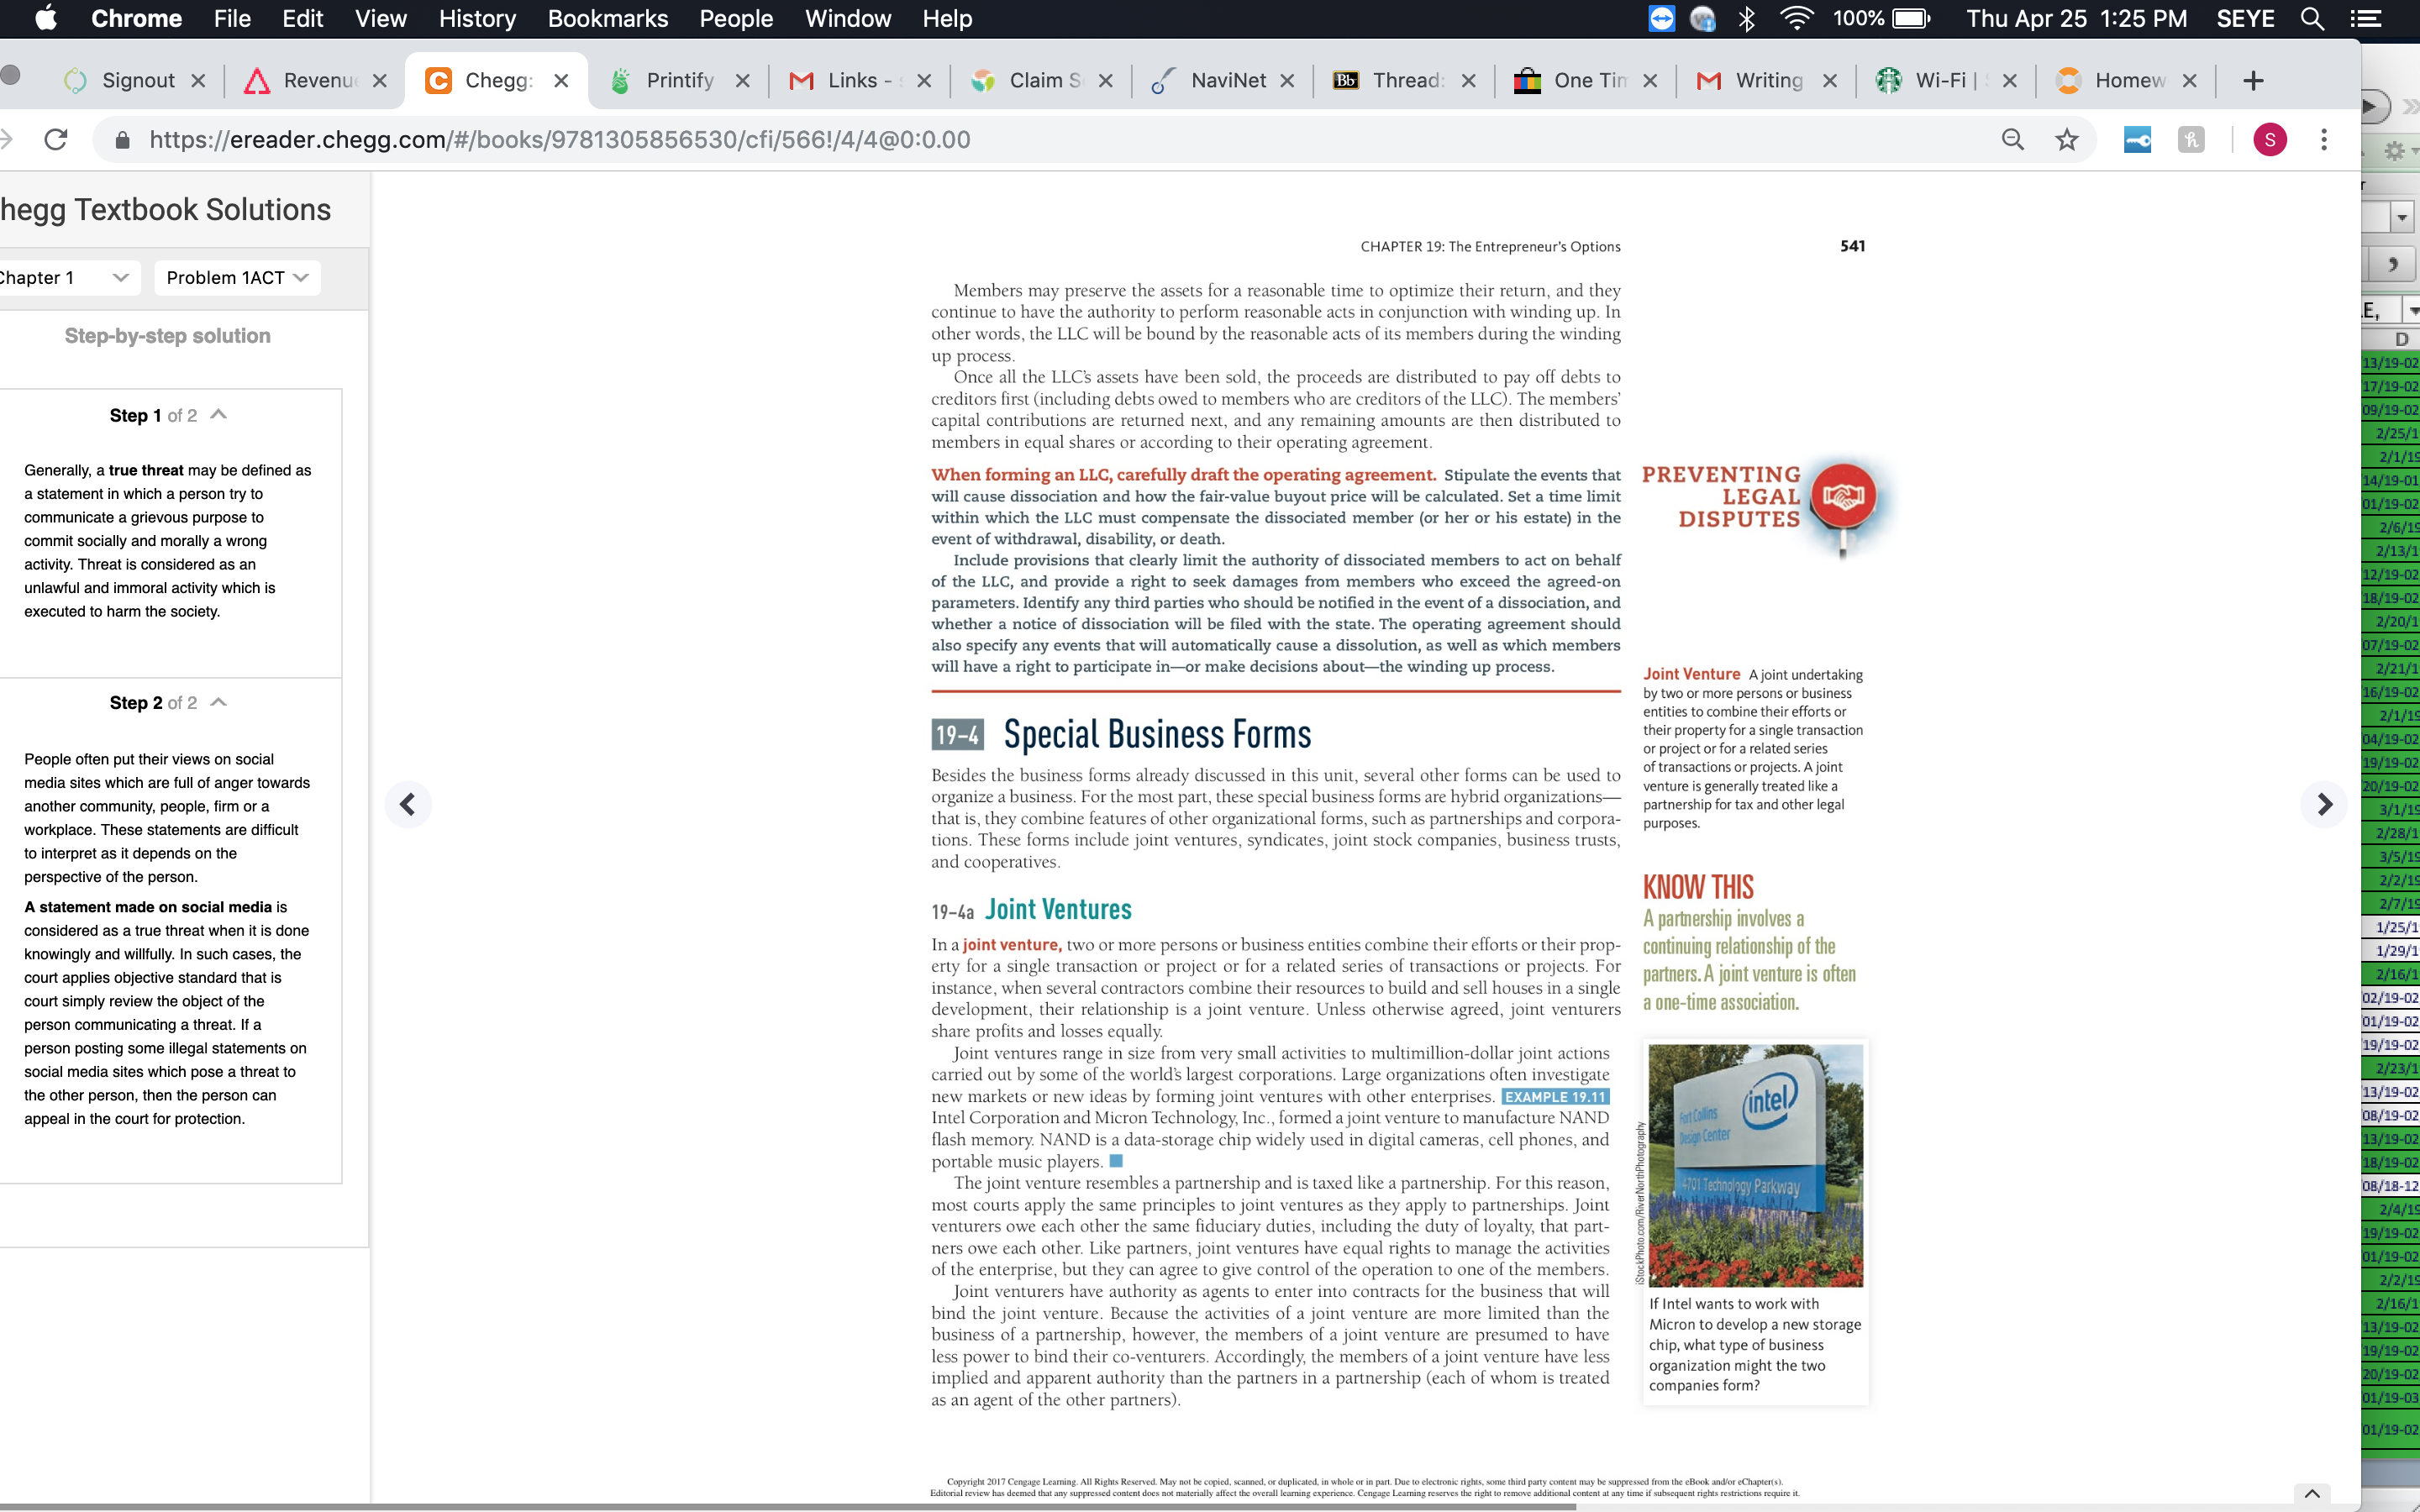Switch to the Printify tab
This screenshot has width=2420, height=1512.
click(x=679, y=81)
